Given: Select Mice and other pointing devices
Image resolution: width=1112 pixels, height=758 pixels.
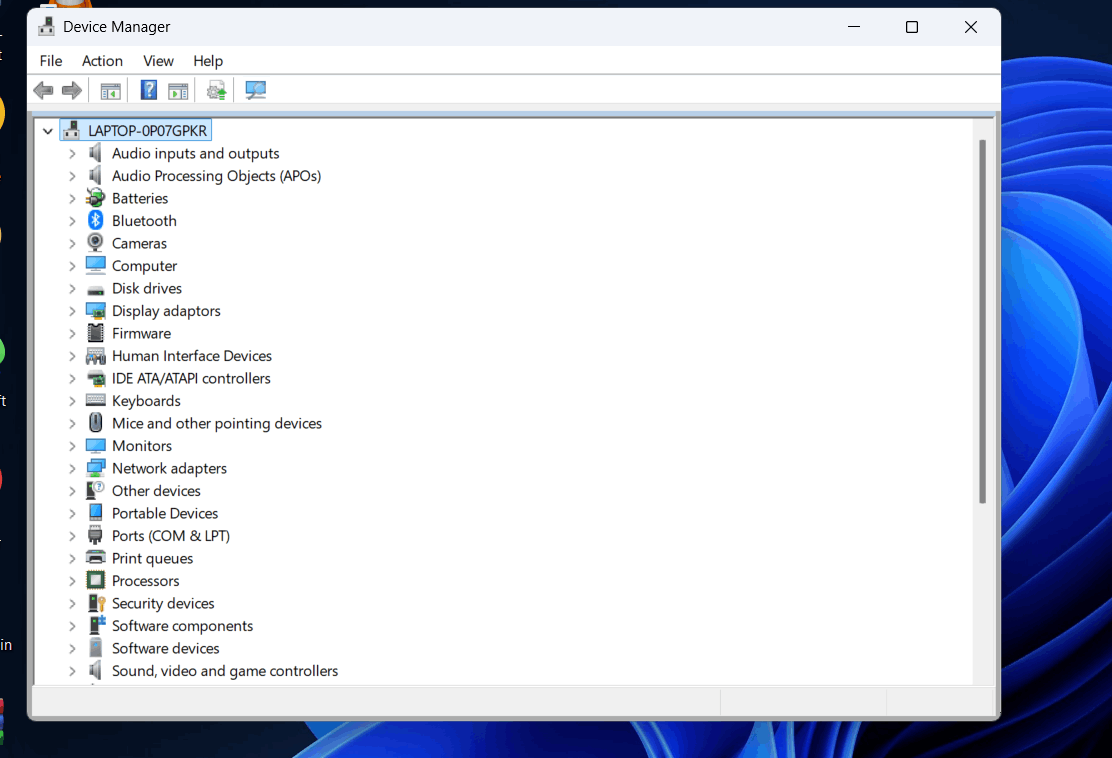Looking at the screenshot, I should (217, 423).
